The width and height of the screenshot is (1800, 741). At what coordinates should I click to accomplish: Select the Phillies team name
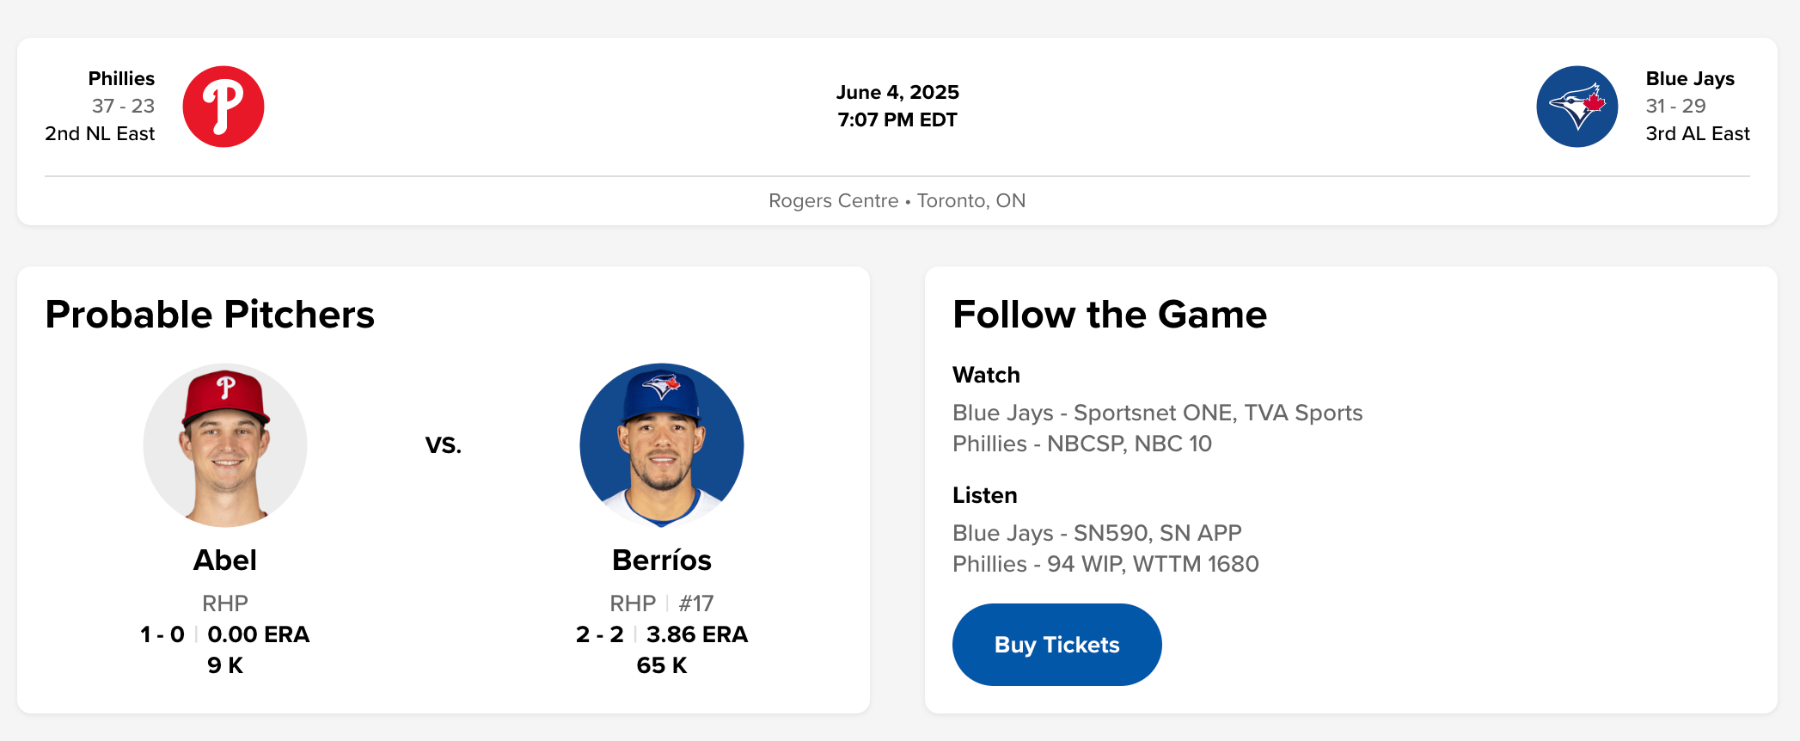(121, 79)
